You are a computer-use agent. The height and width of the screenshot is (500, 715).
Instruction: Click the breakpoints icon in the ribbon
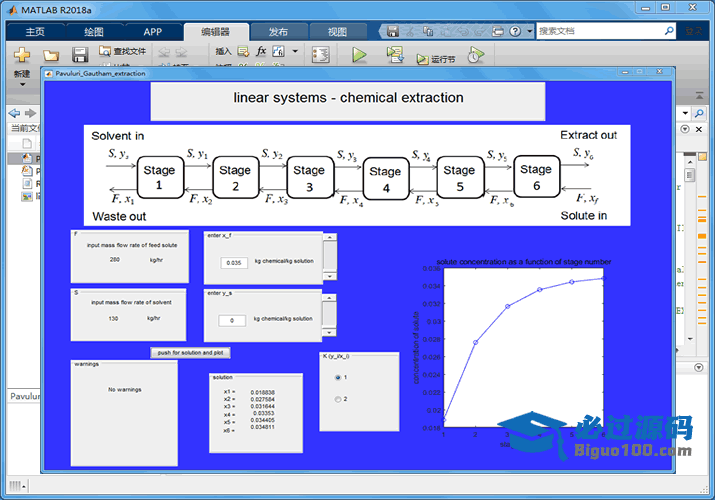tap(321, 55)
